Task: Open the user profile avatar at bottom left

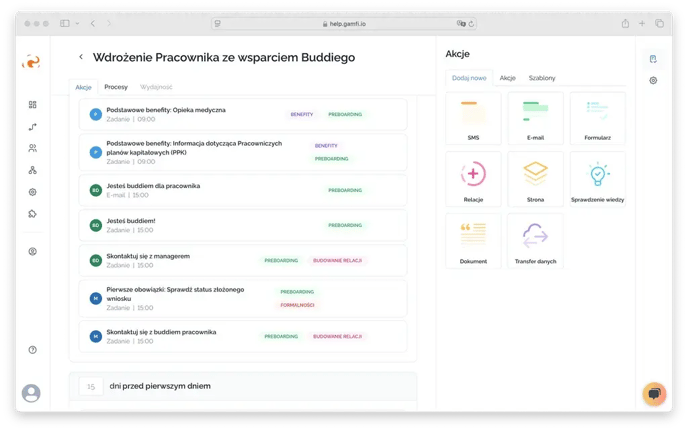Action: point(32,393)
